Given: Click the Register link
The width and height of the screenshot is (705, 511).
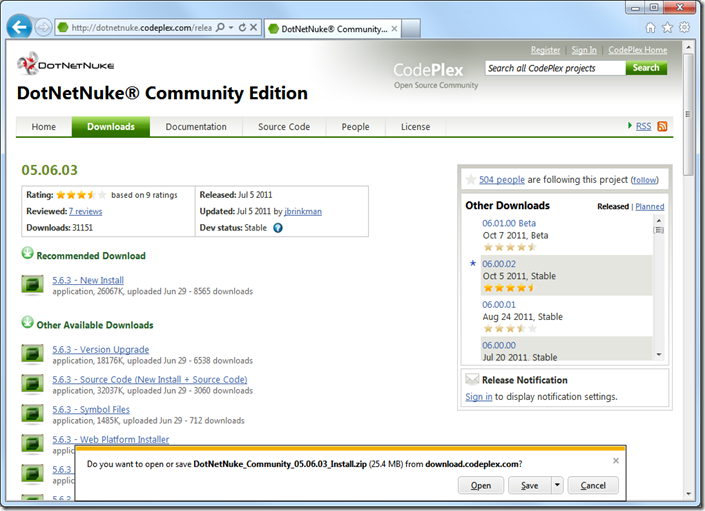Looking at the screenshot, I should tap(545, 50).
